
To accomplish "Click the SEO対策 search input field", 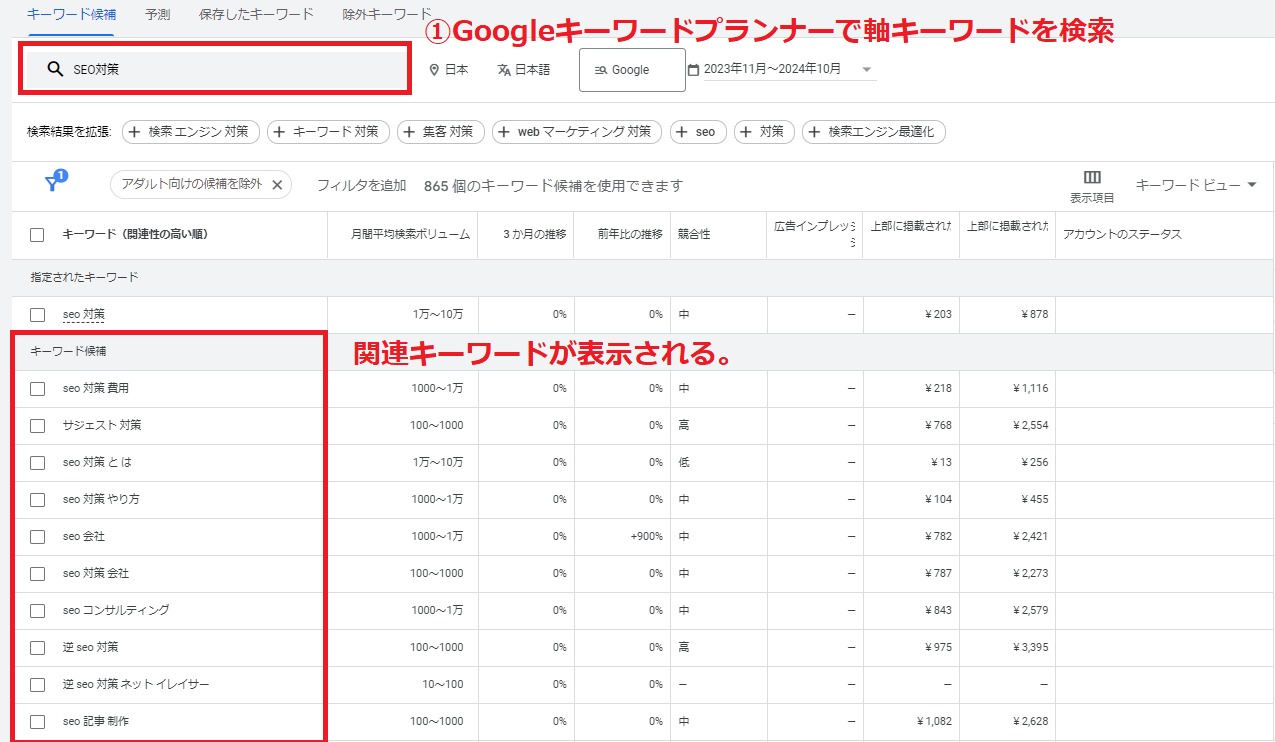I will tap(216, 70).
